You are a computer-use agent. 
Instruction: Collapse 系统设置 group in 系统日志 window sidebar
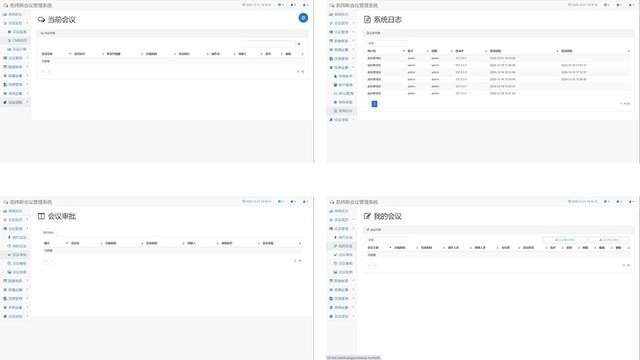(x=342, y=67)
